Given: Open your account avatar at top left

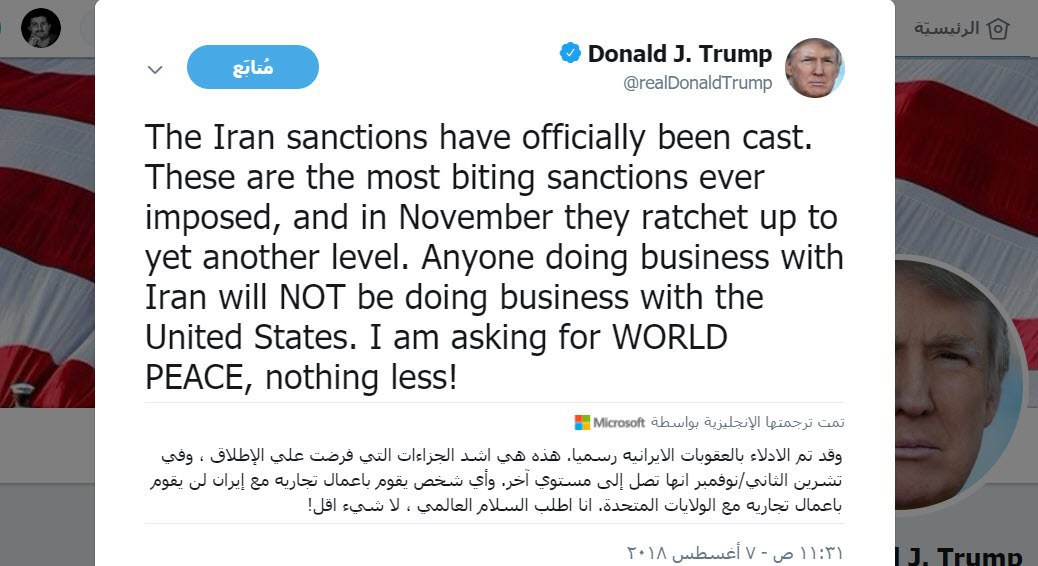Looking at the screenshot, I should (x=41, y=27).
